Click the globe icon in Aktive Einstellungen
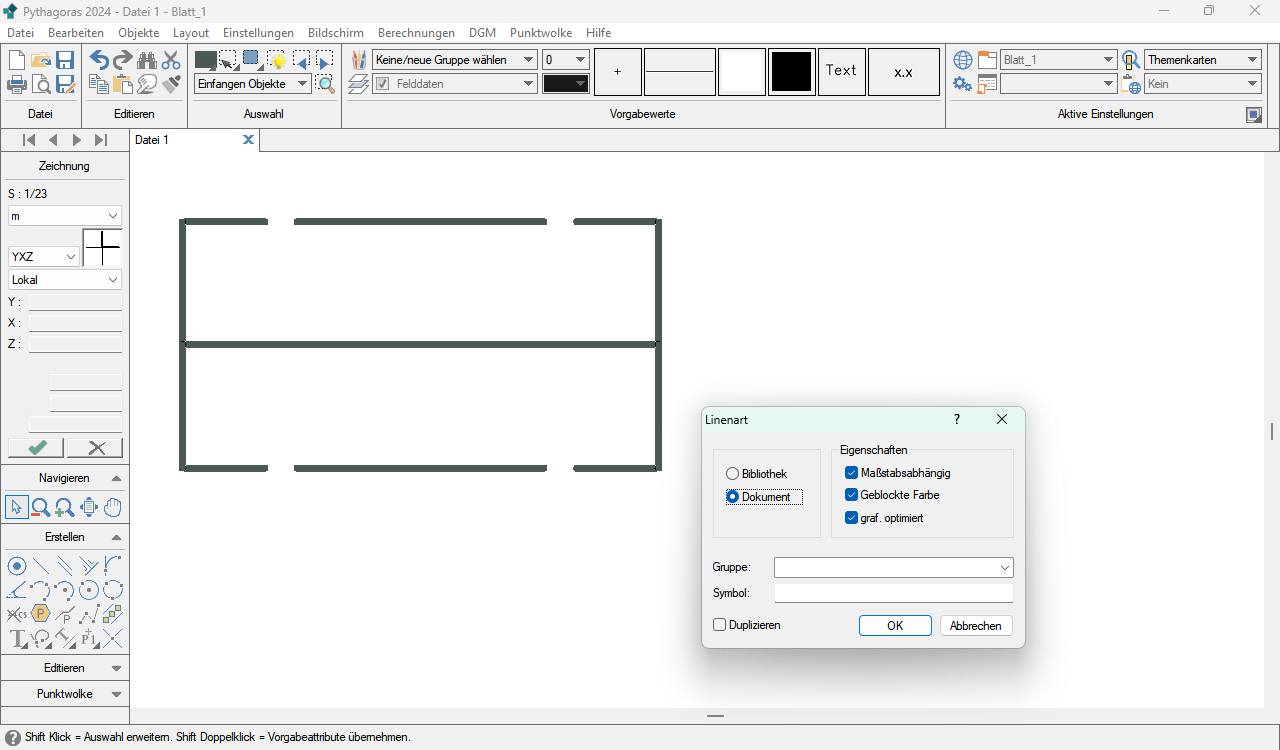The height and width of the screenshot is (750, 1280). click(963, 60)
